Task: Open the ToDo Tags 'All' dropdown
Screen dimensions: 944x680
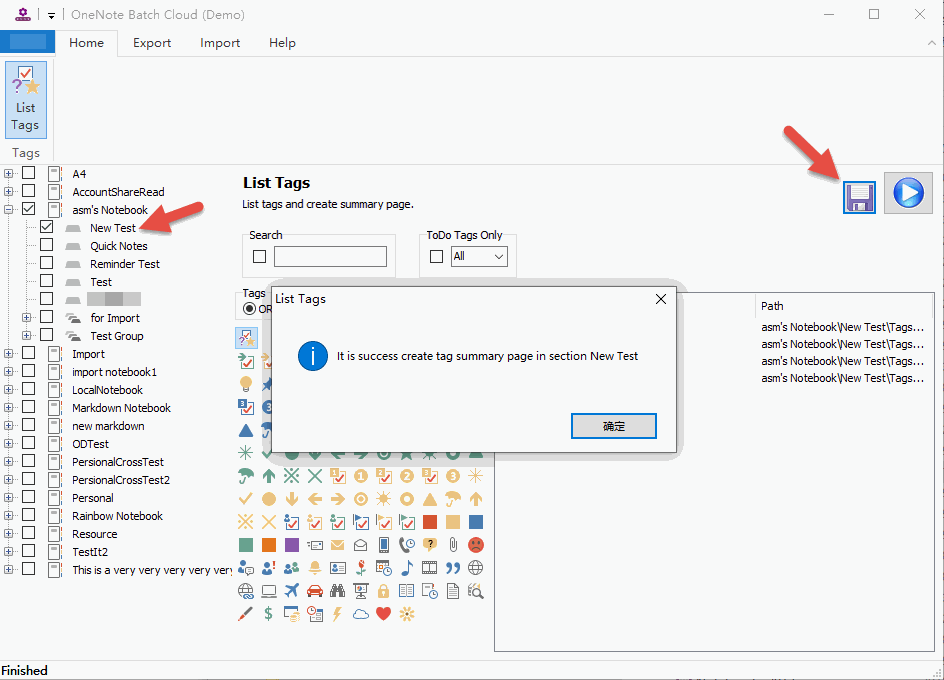Action: click(x=479, y=257)
